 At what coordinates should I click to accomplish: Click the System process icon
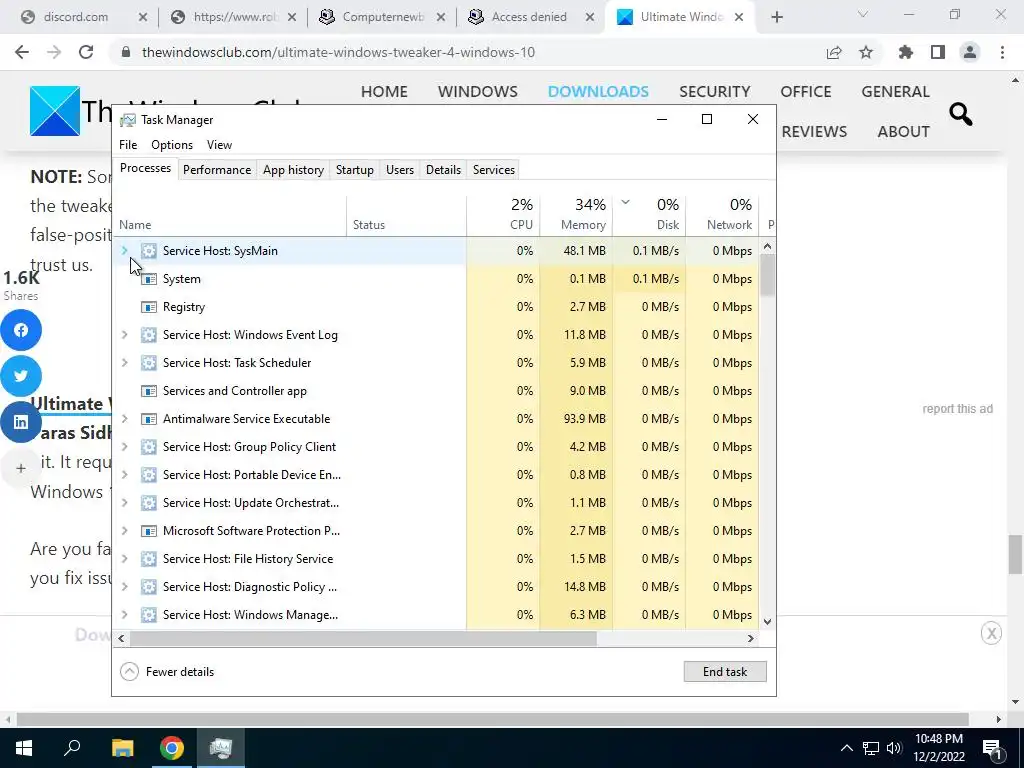149,279
